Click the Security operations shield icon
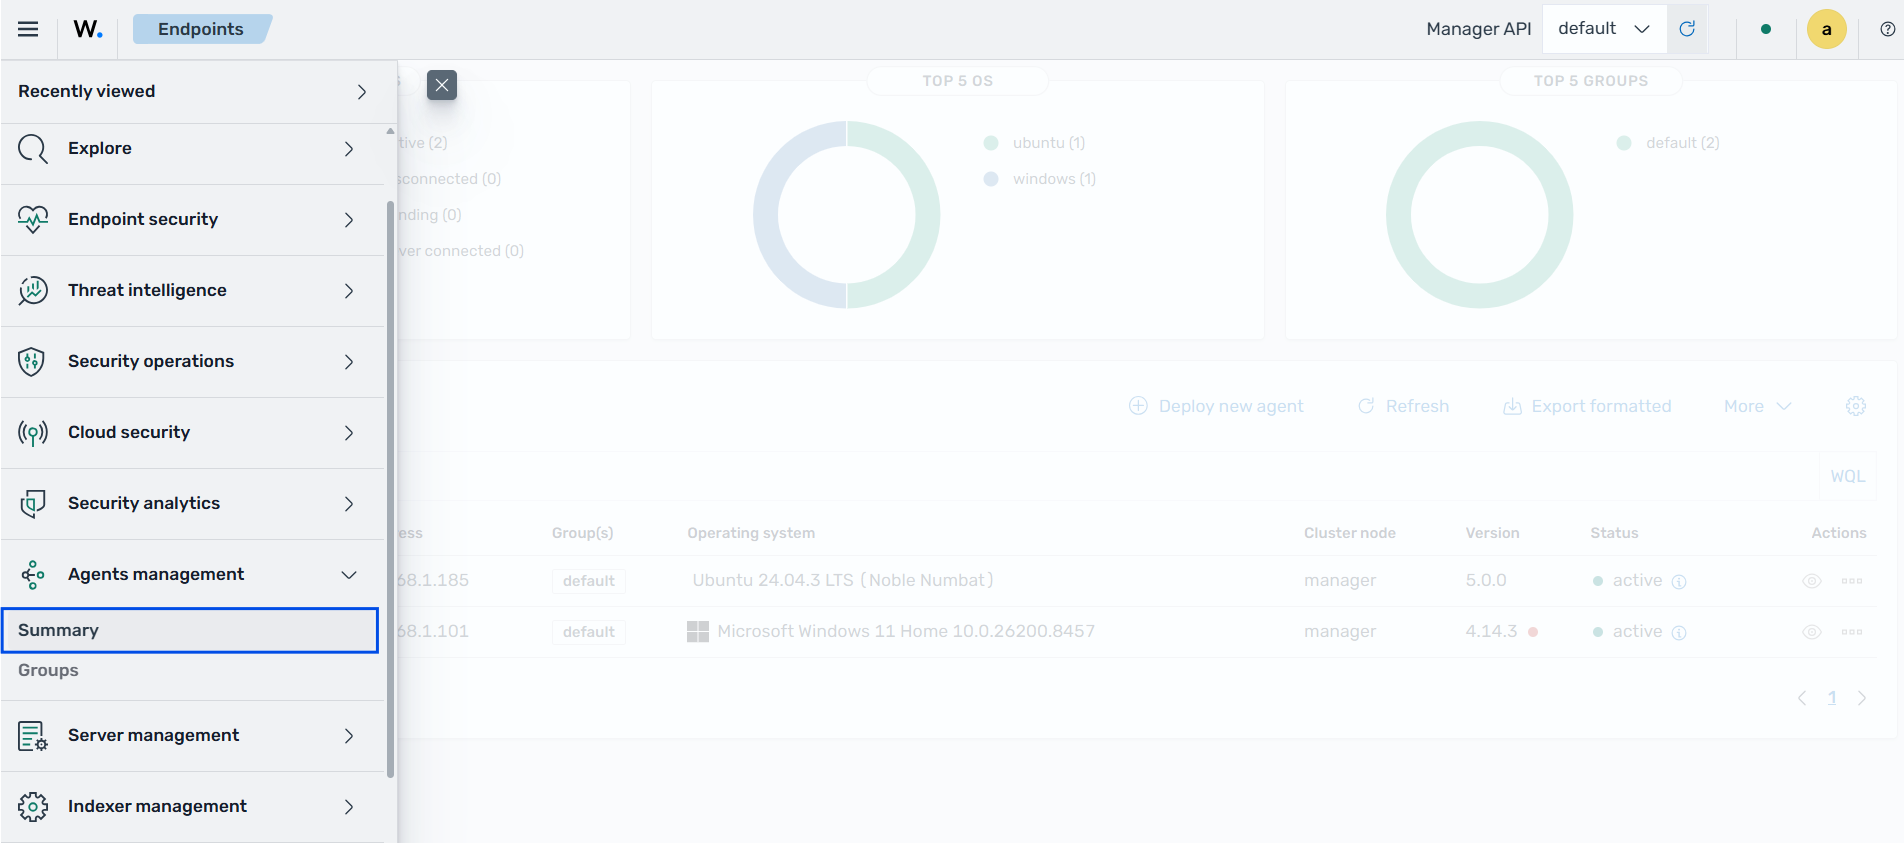This screenshot has height=843, width=1904. pyautogui.click(x=33, y=362)
